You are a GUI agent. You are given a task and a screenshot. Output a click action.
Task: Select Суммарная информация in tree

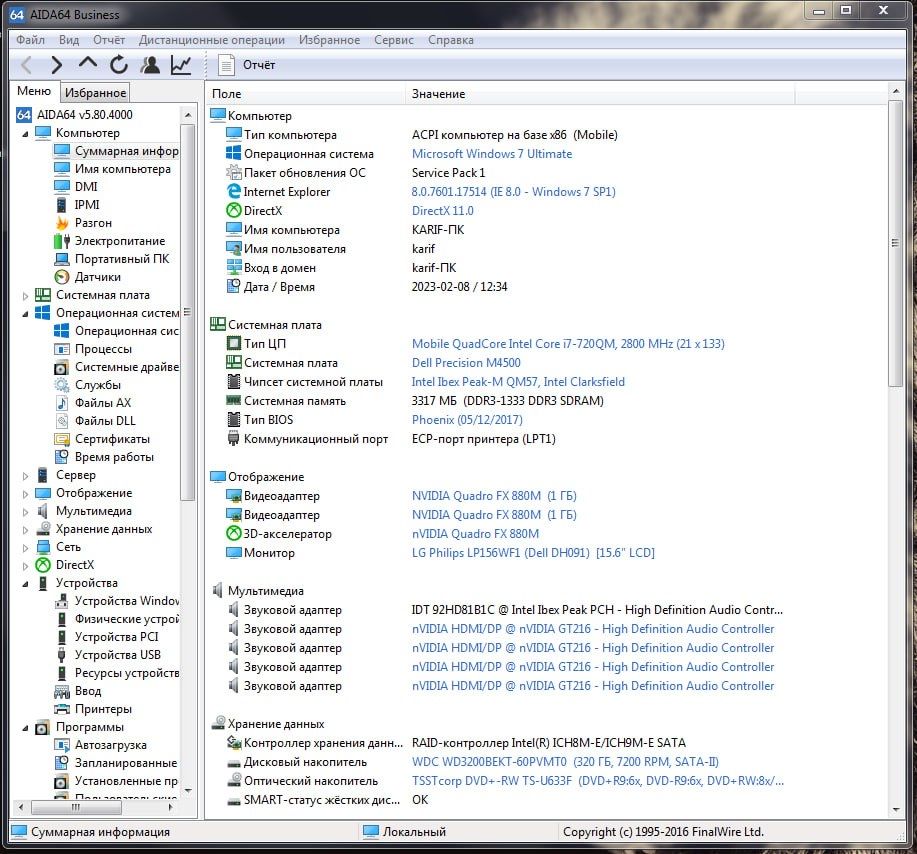[x=126, y=151]
